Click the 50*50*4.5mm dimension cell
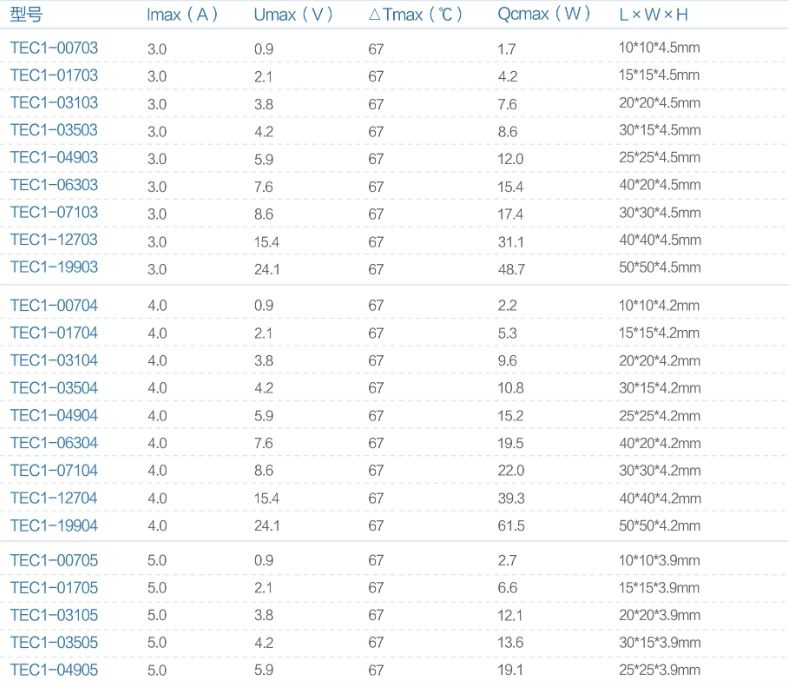This screenshot has width=792, height=684. pos(659,267)
